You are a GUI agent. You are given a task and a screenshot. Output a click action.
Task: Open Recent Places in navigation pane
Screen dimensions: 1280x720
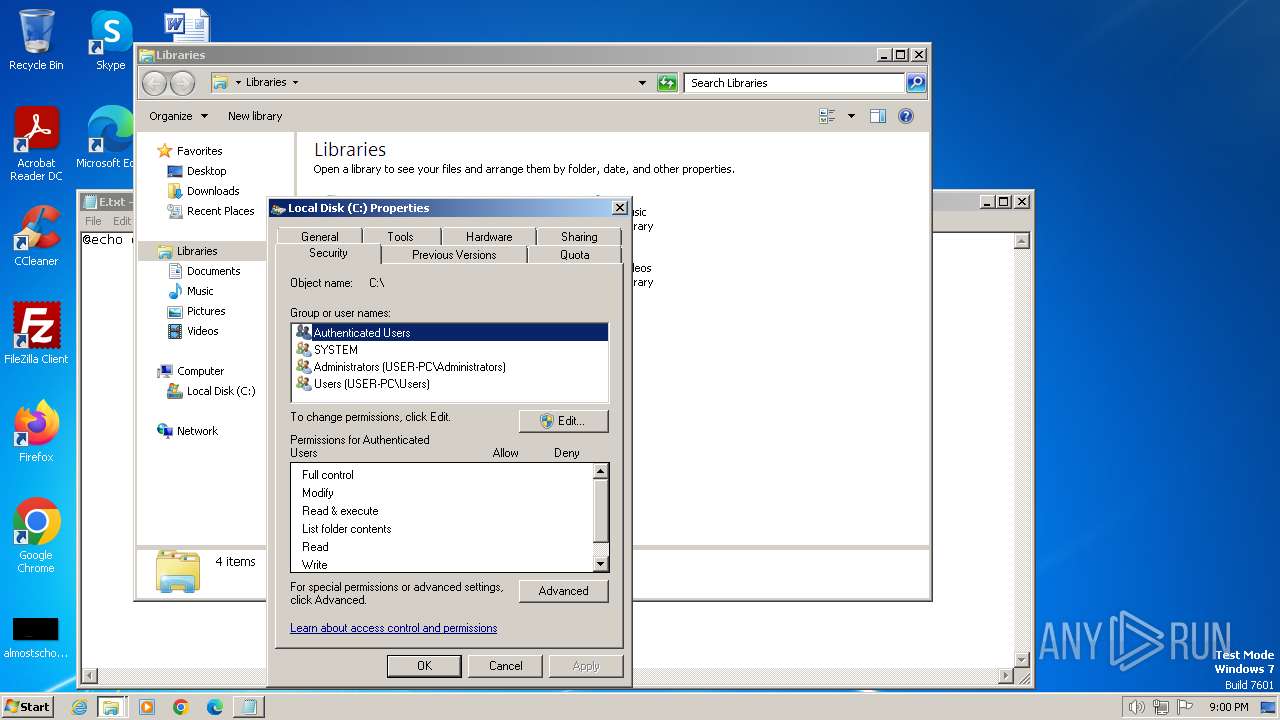tap(220, 211)
